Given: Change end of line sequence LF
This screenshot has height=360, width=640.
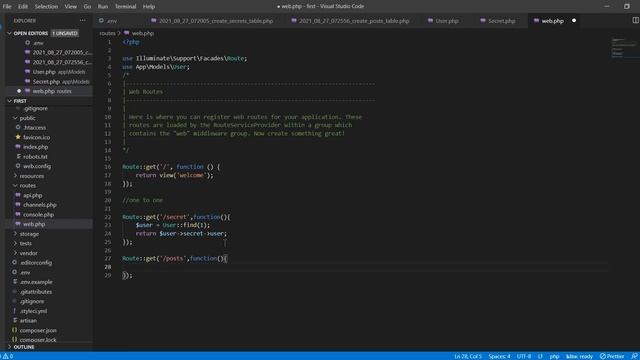Looking at the screenshot, I should pyautogui.click(x=540, y=356).
